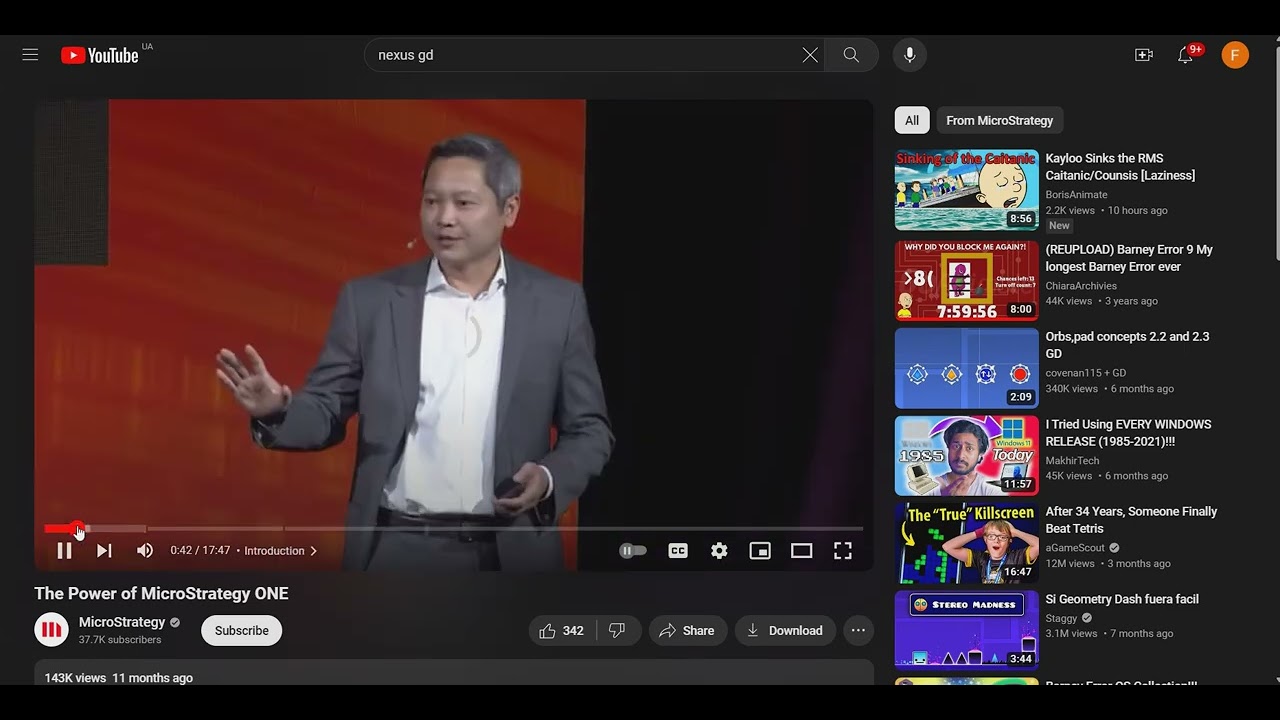Subscribe to MicroStrategy channel
Image resolution: width=1280 pixels, height=720 pixels.
pyautogui.click(x=242, y=631)
